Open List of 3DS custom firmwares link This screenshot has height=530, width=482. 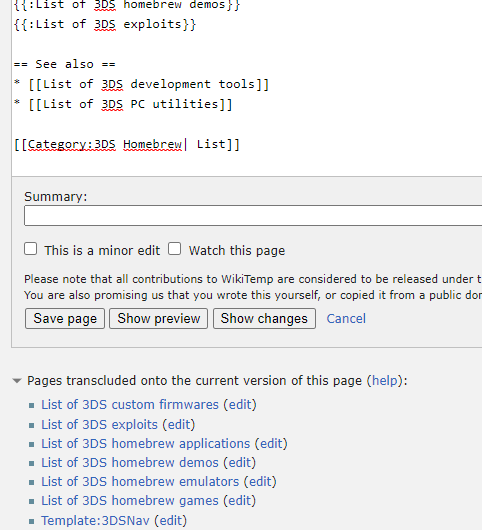click(130, 405)
